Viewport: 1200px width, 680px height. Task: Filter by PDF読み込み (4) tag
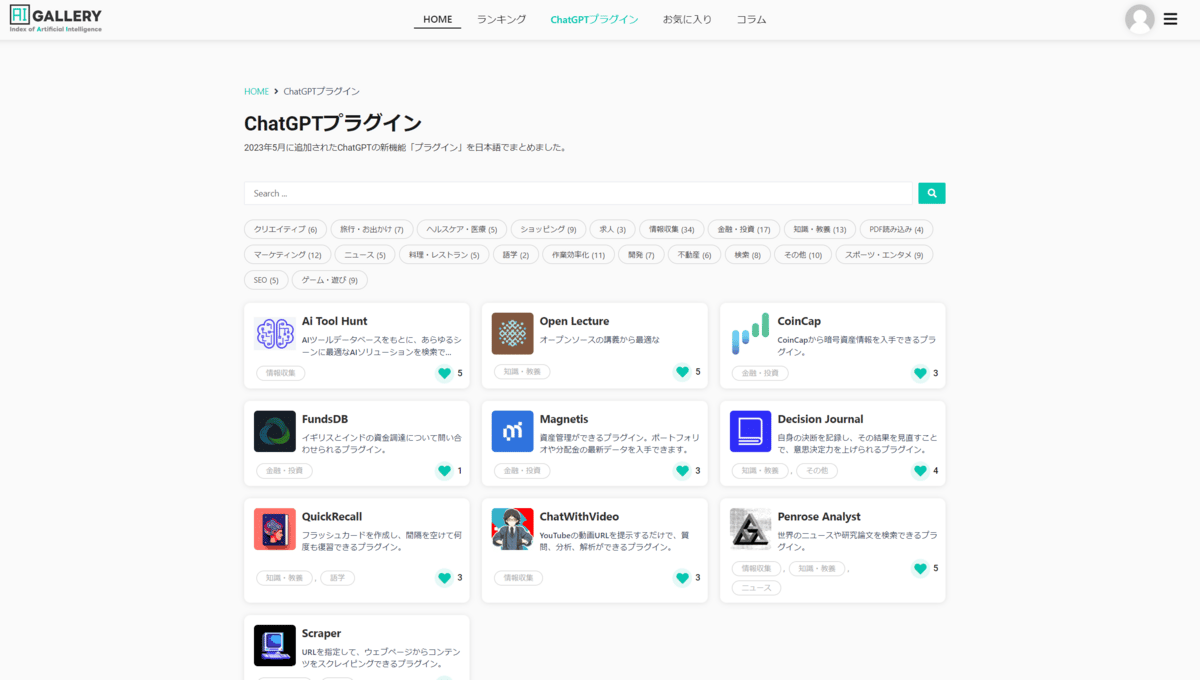point(897,229)
